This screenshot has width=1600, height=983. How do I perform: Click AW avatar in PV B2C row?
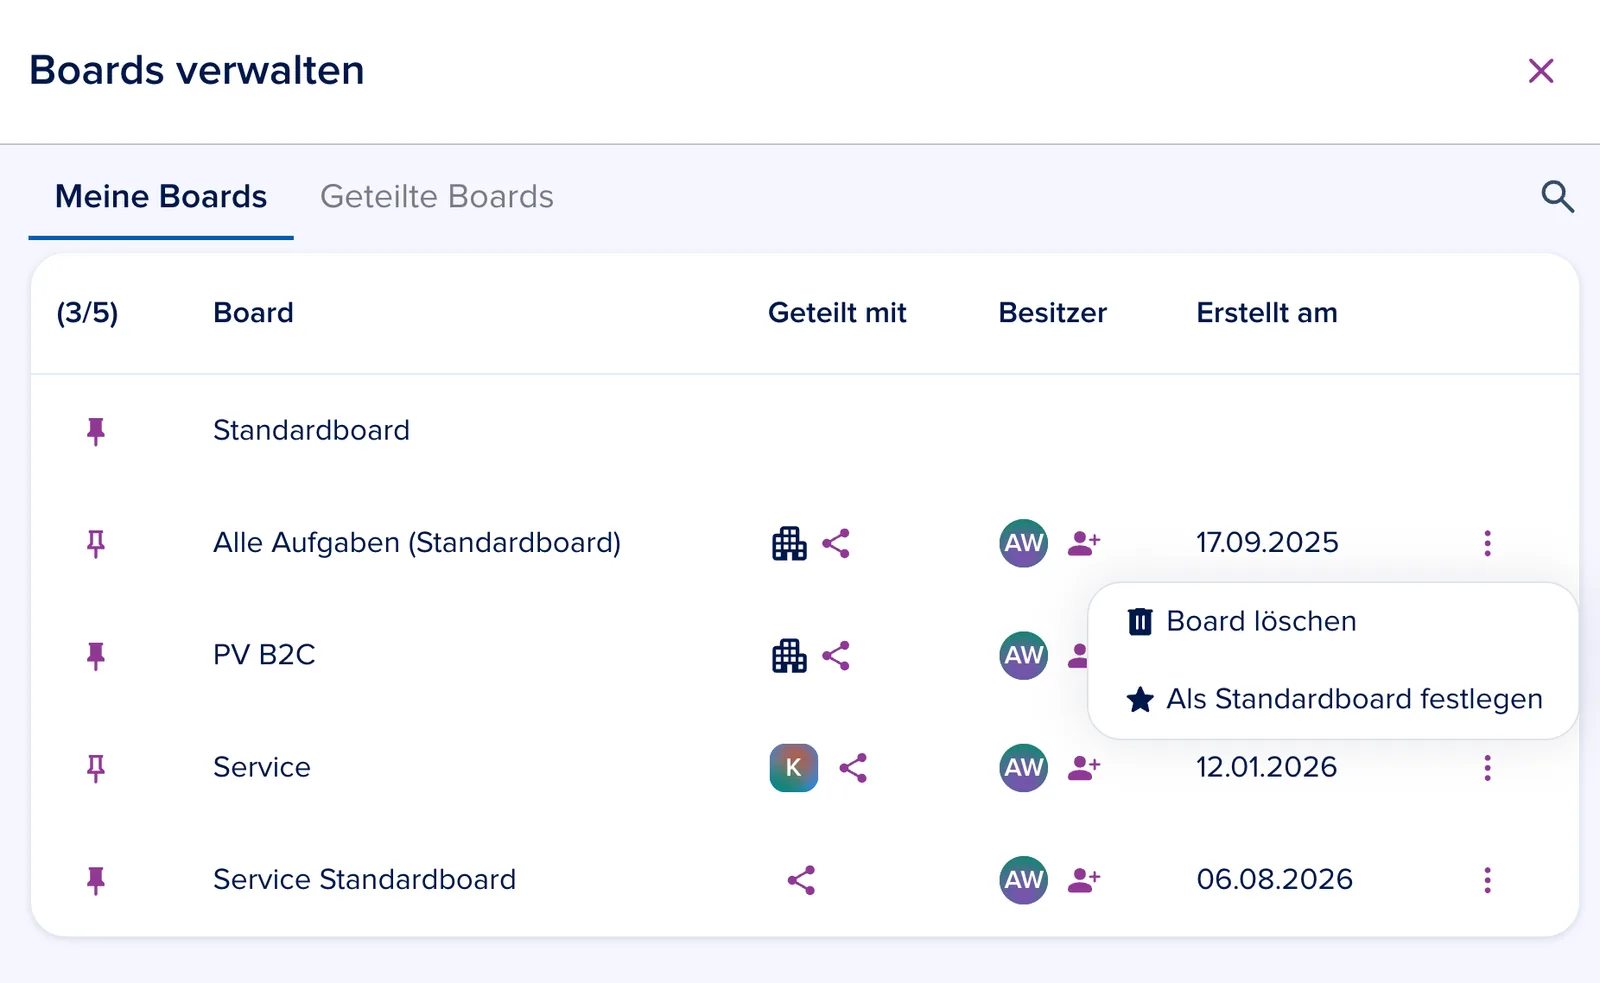point(1024,656)
